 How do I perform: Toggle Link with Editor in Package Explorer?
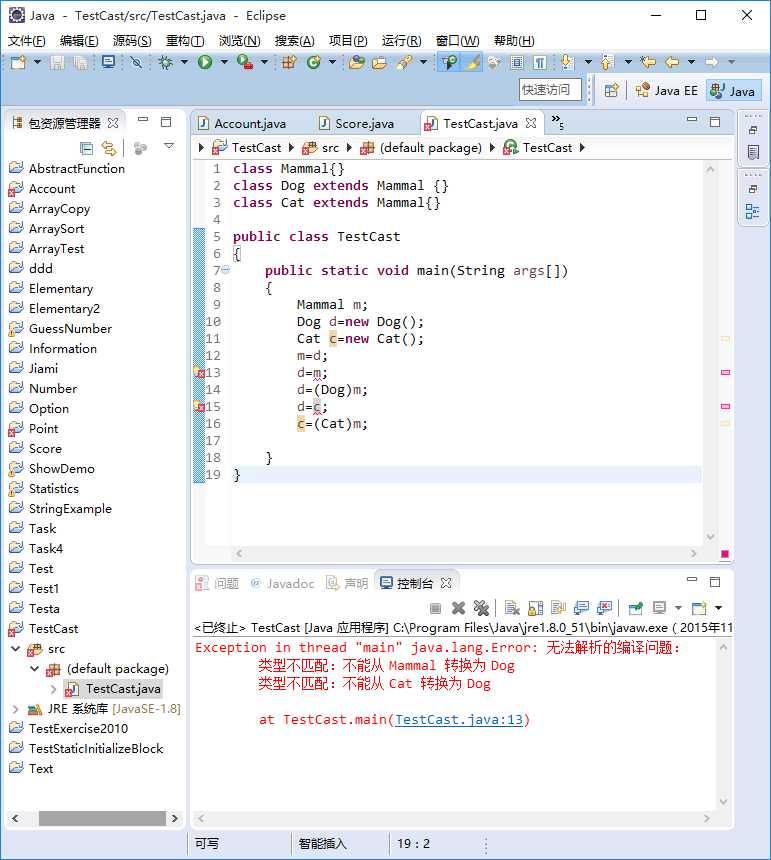(109, 148)
